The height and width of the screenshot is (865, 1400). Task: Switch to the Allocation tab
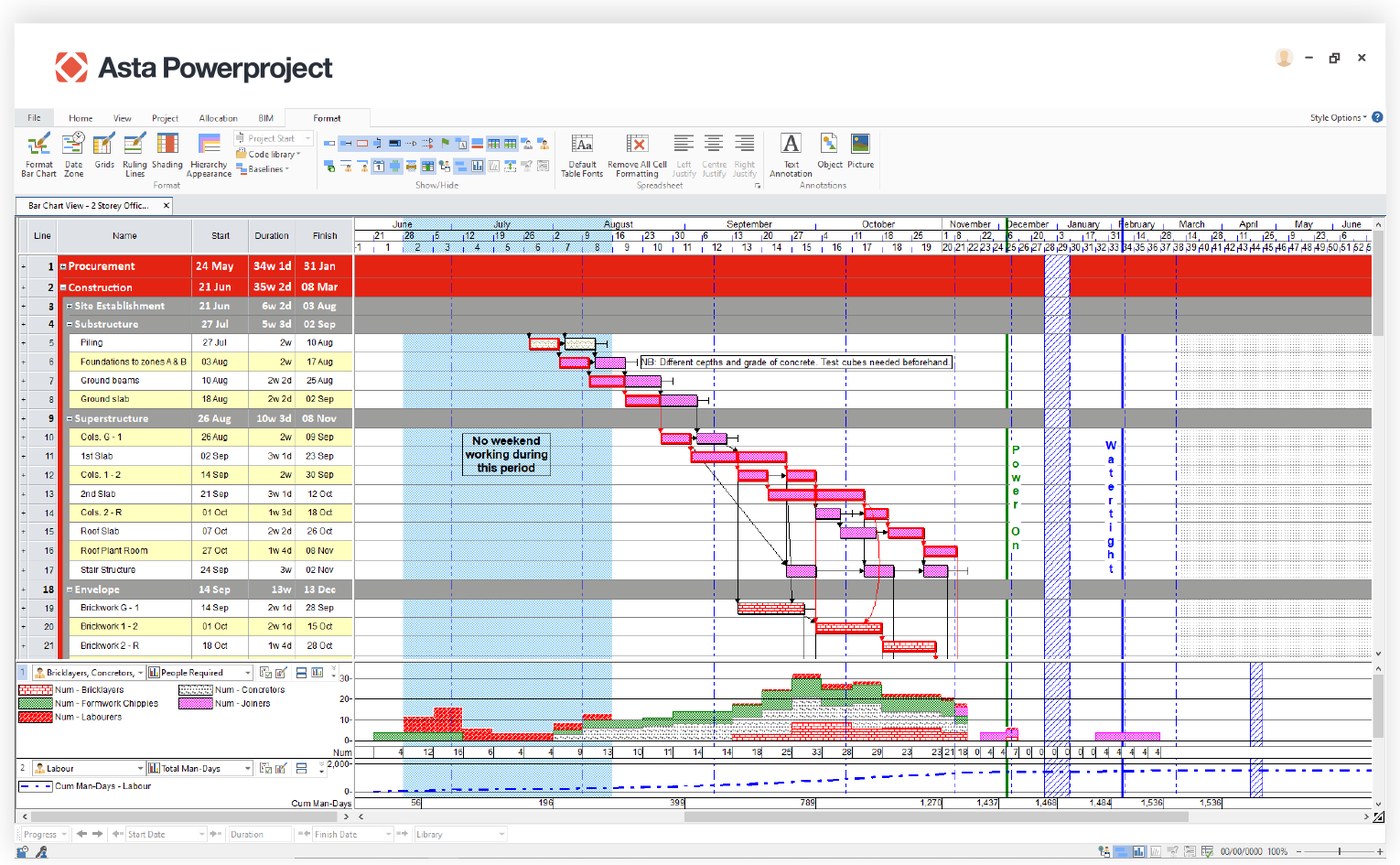click(218, 117)
